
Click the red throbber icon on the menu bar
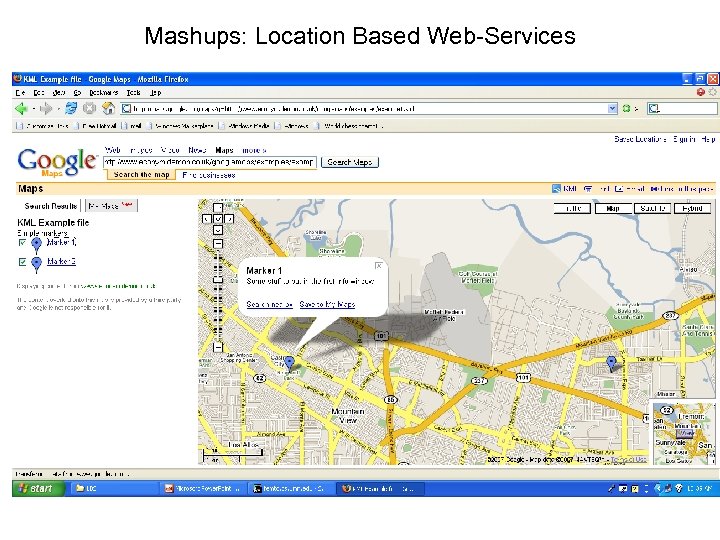(701, 92)
